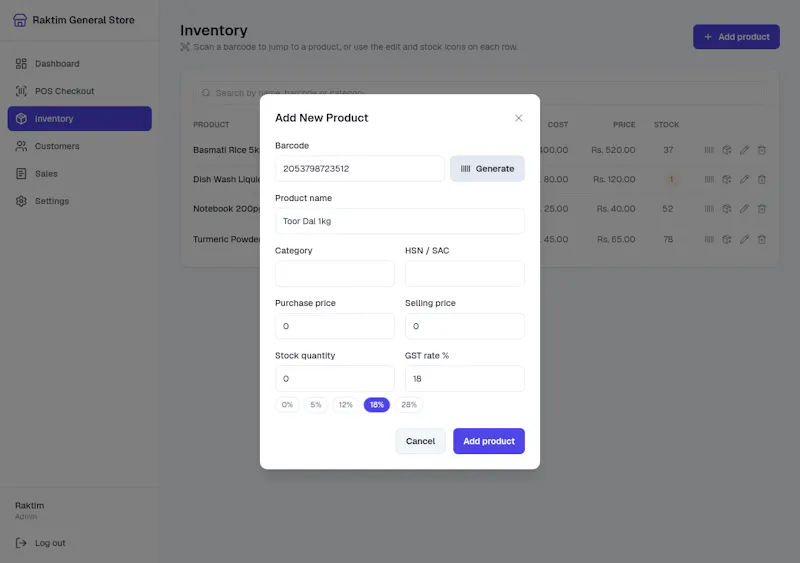Image resolution: width=800 pixels, height=563 pixels.
Task: Click the Stock quantity field
Action: (x=335, y=379)
